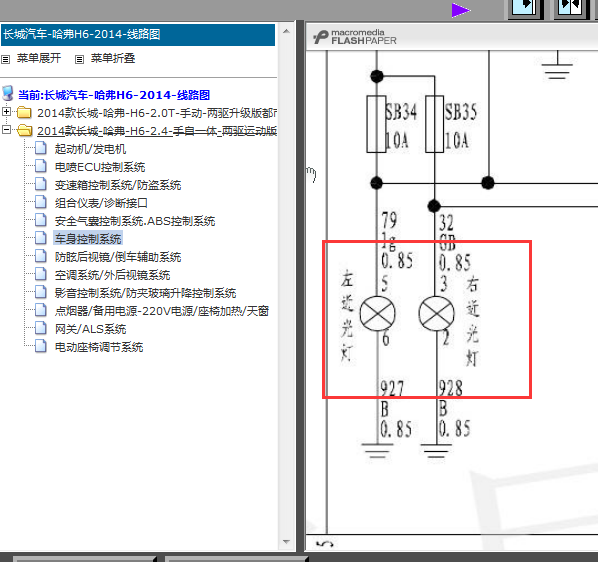The image size is (598, 562).
Task: Click the page icon beside 电动座椅调节系统
Action: tap(41, 347)
